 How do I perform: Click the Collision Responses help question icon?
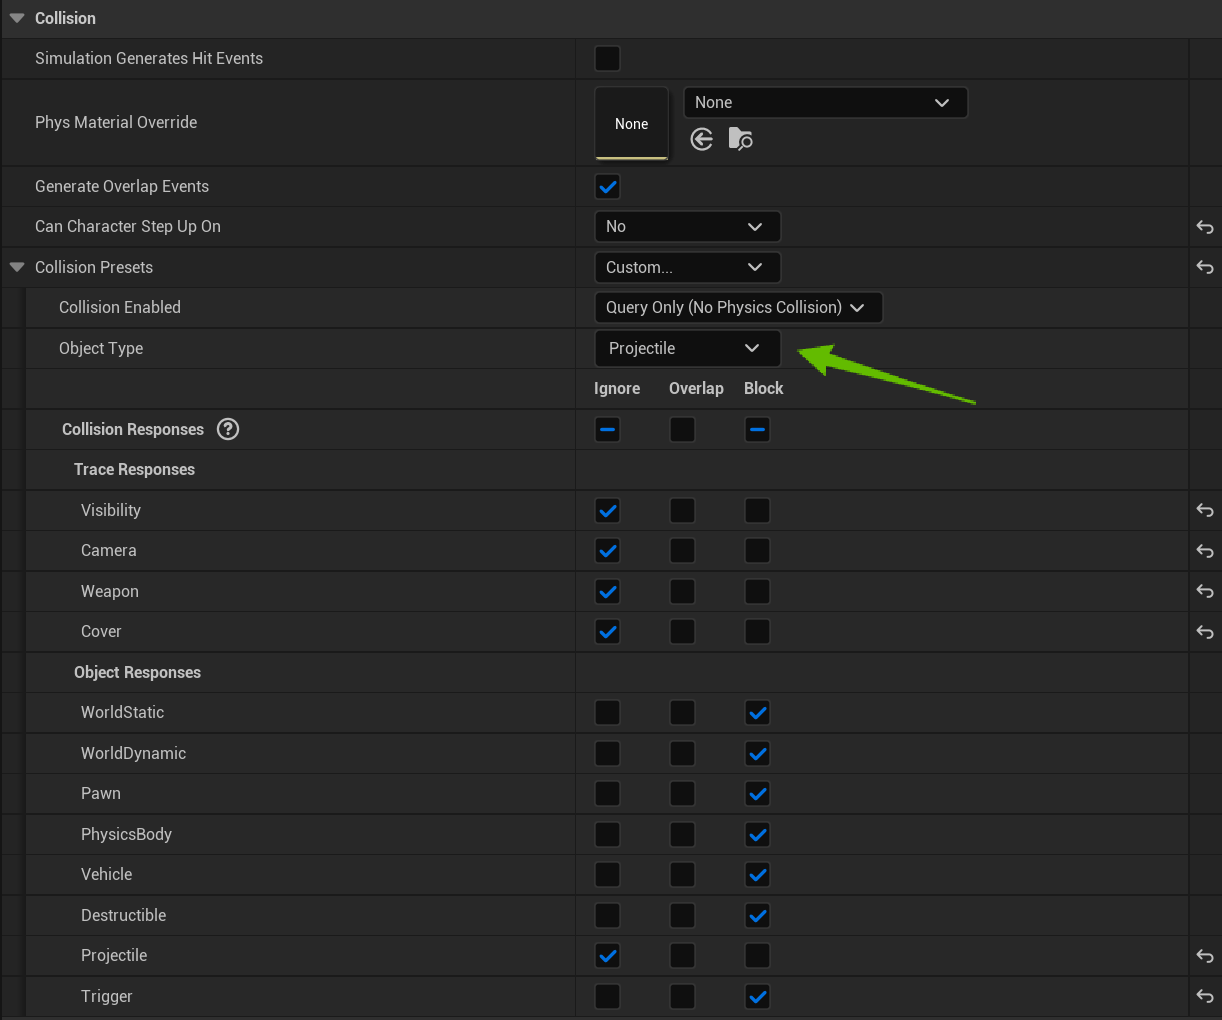click(228, 429)
